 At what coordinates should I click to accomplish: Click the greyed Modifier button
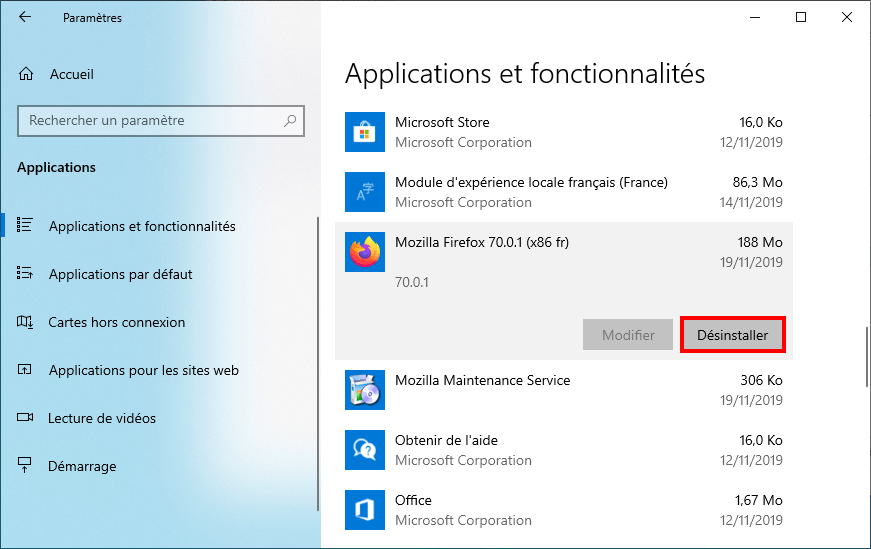point(628,335)
